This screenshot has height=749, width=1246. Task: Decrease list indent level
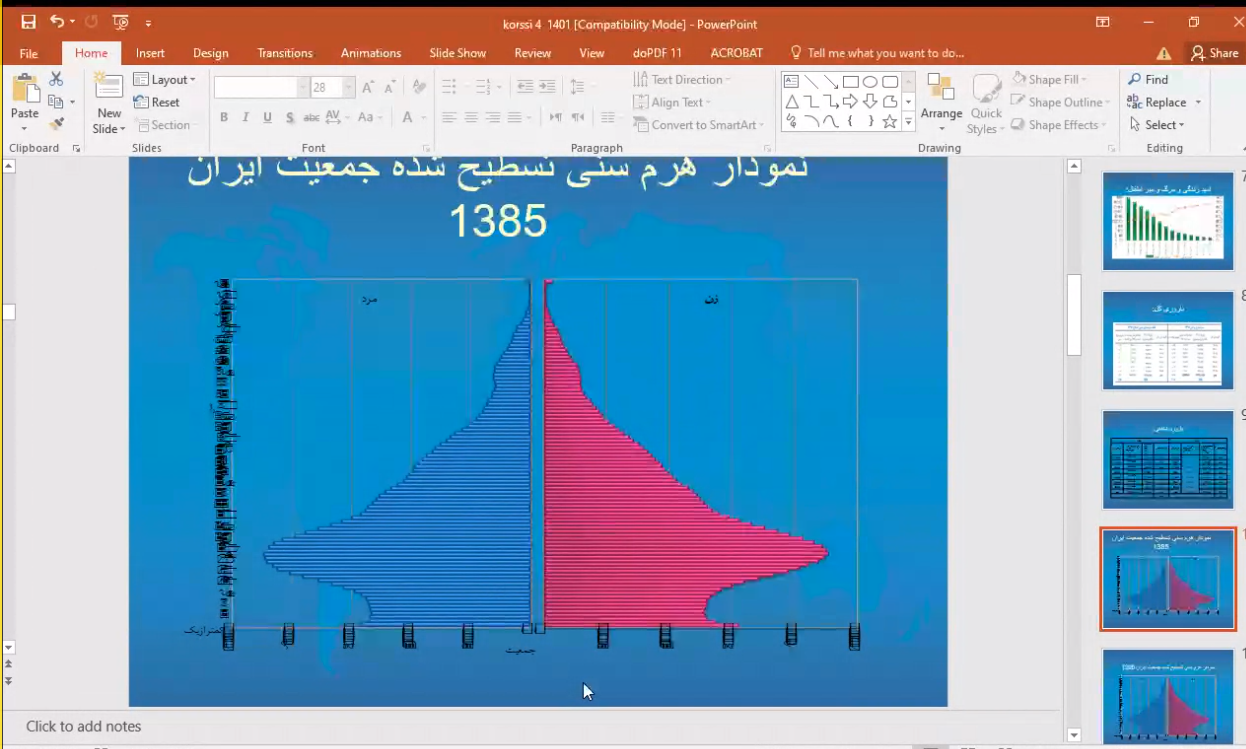pyautogui.click(x=525, y=88)
